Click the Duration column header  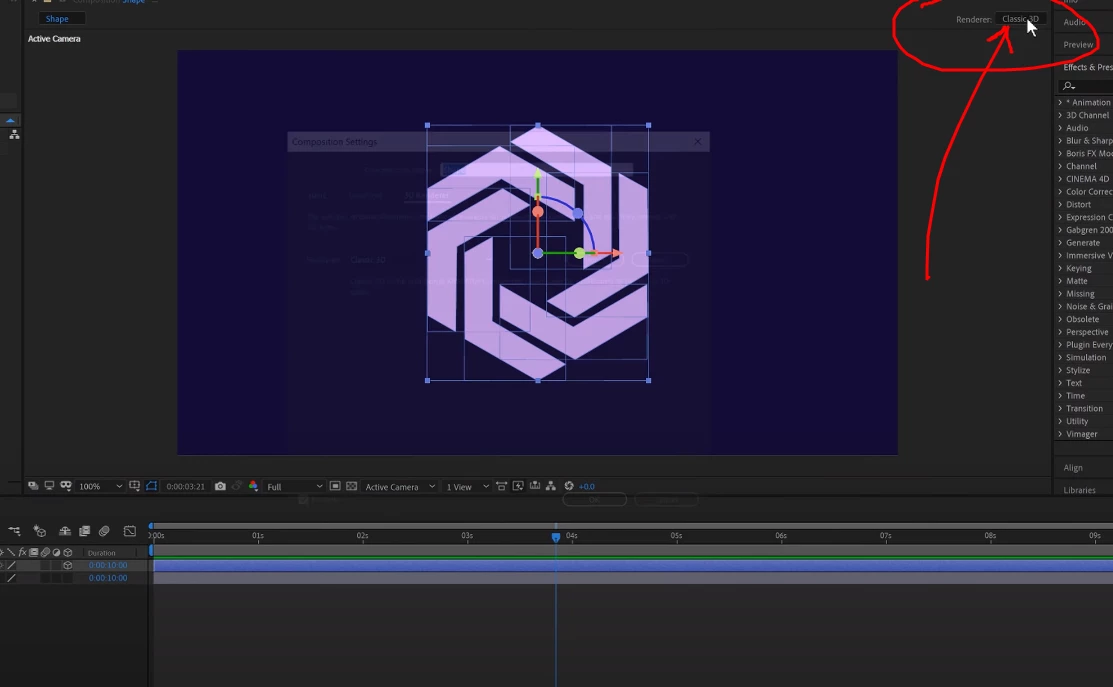(x=102, y=553)
